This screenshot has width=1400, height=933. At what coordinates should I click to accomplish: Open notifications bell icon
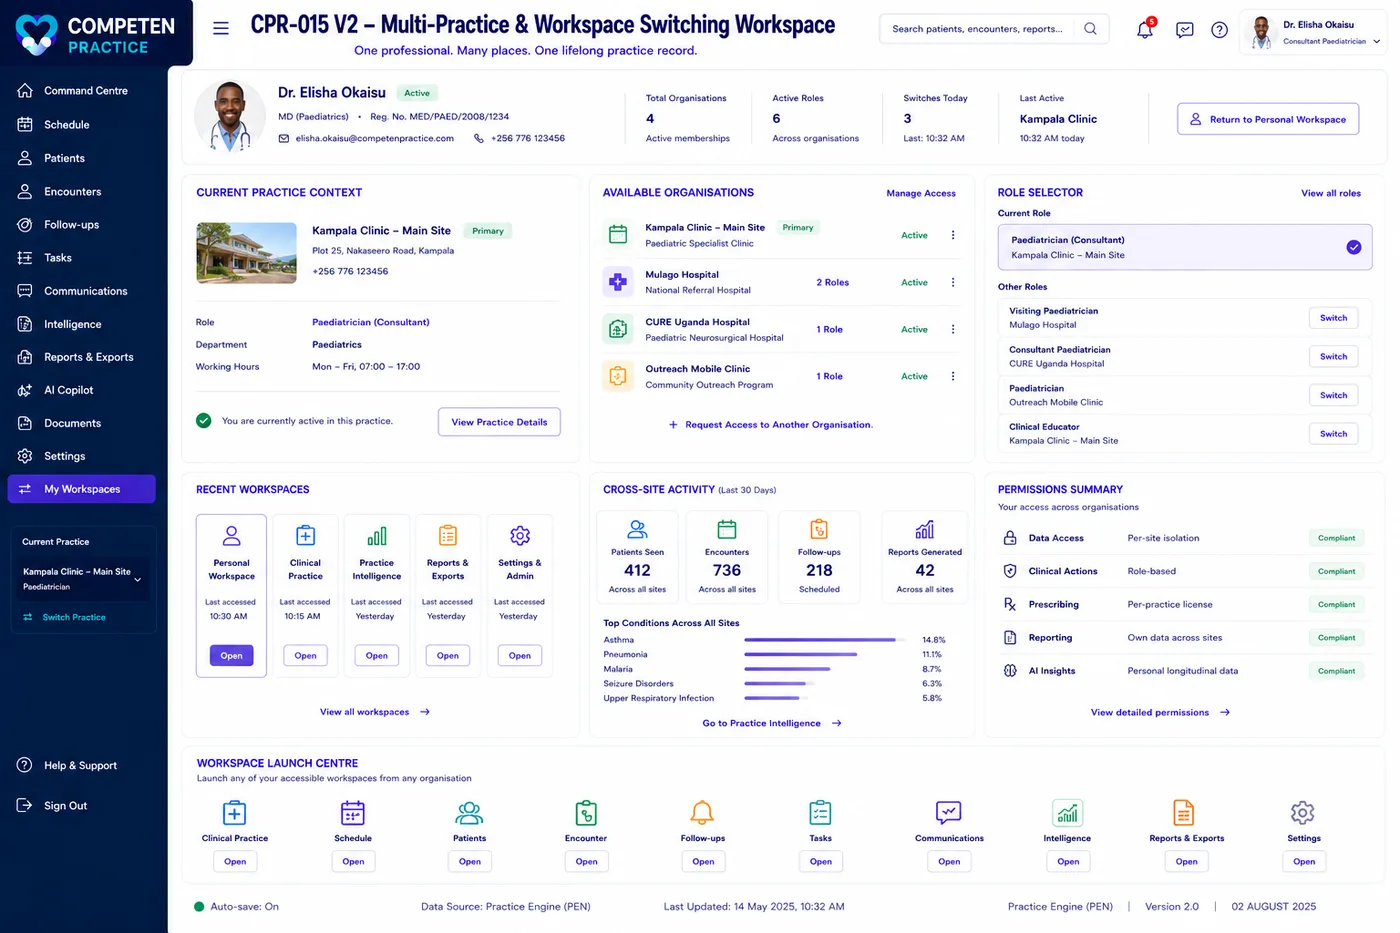[1145, 29]
